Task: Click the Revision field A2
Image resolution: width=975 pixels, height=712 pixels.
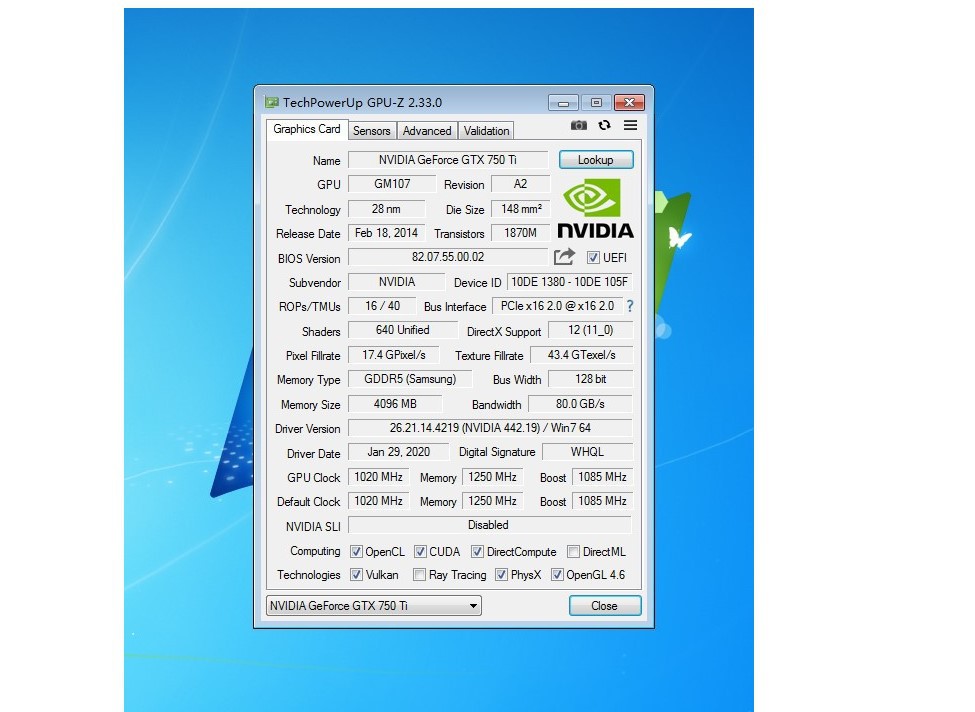Action: pyautogui.click(x=520, y=184)
